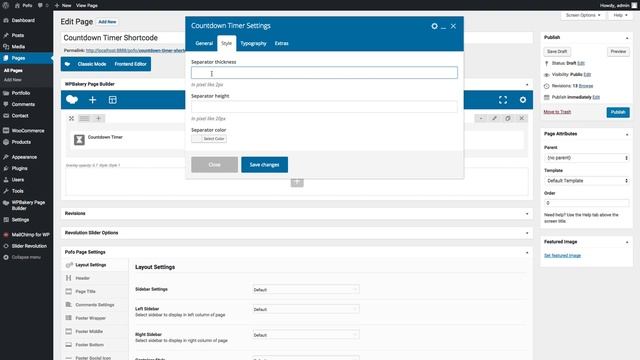Open the Help dropdown
The height and width of the screenshot is (360, 640).
tap(620, 15)
